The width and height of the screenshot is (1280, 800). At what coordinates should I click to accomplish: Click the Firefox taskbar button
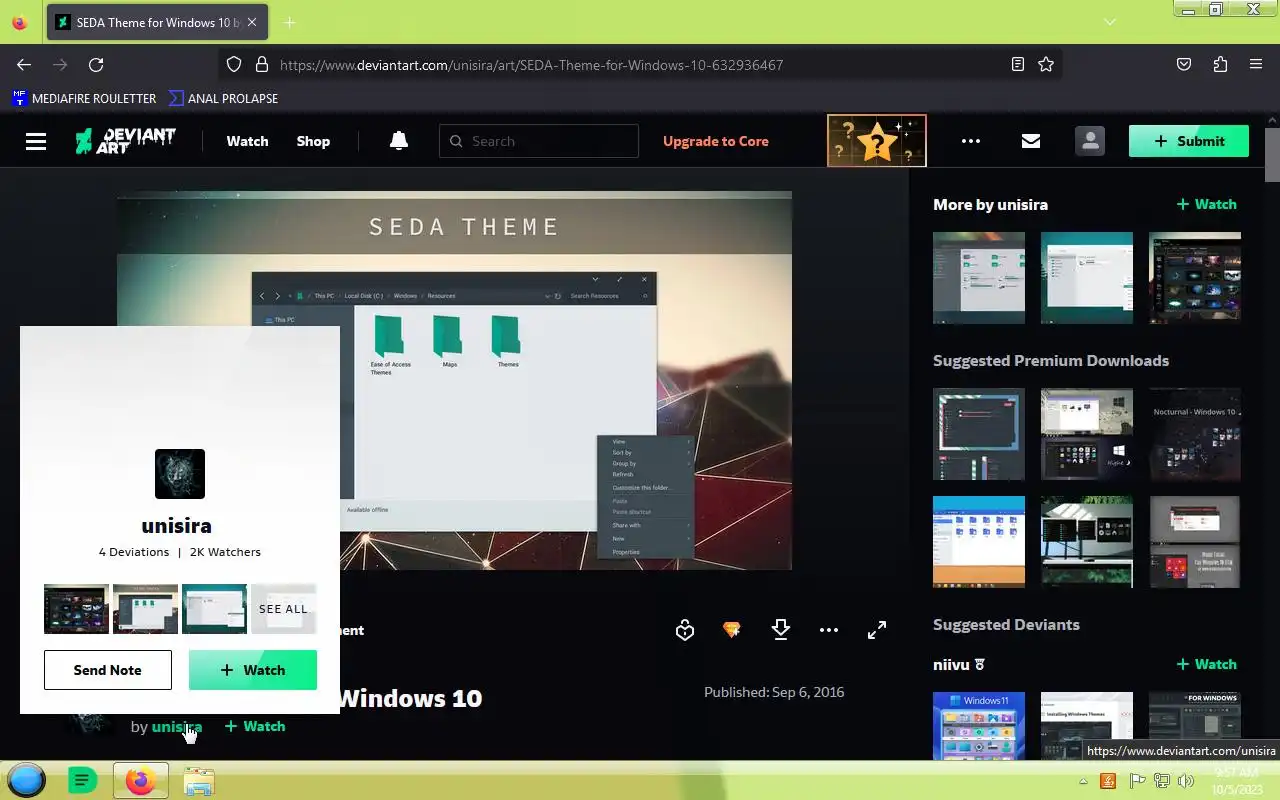140,780
